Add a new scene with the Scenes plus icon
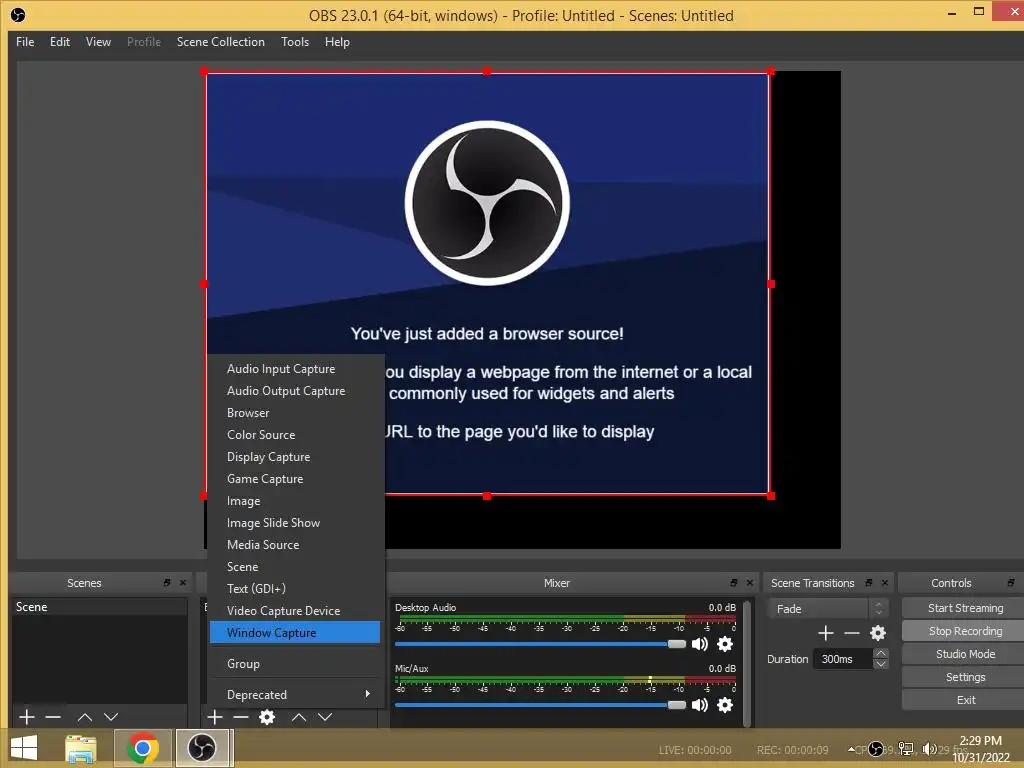 coord(27,717)
